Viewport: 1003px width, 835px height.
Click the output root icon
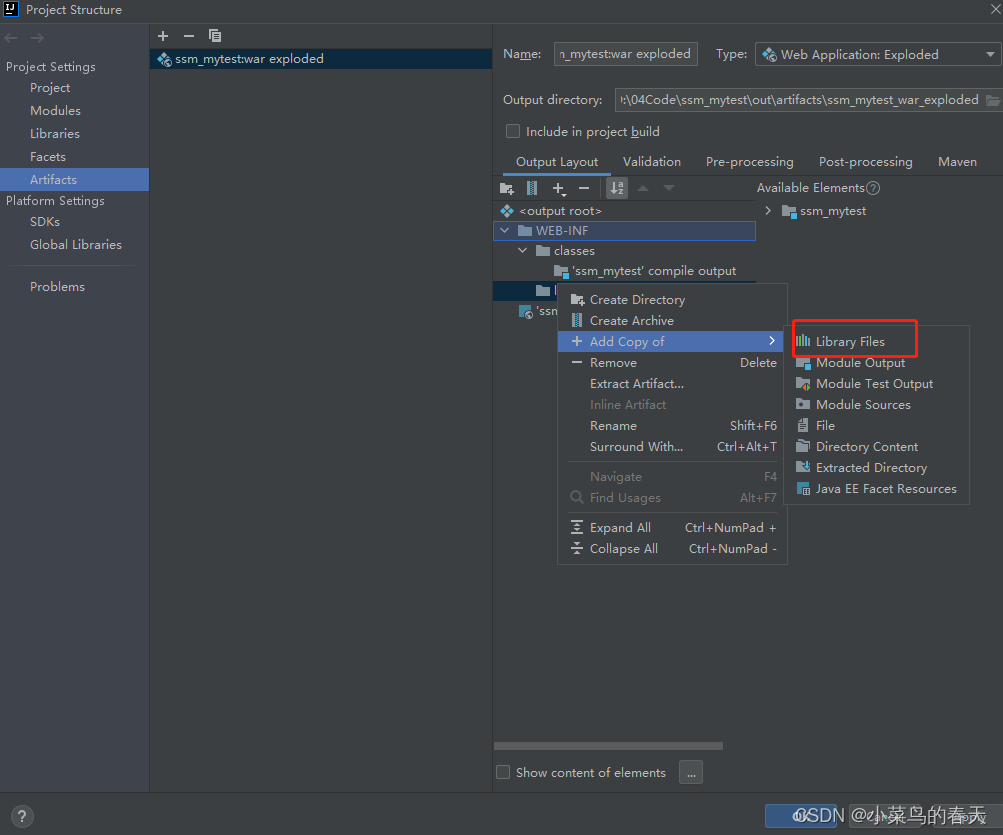507,211
